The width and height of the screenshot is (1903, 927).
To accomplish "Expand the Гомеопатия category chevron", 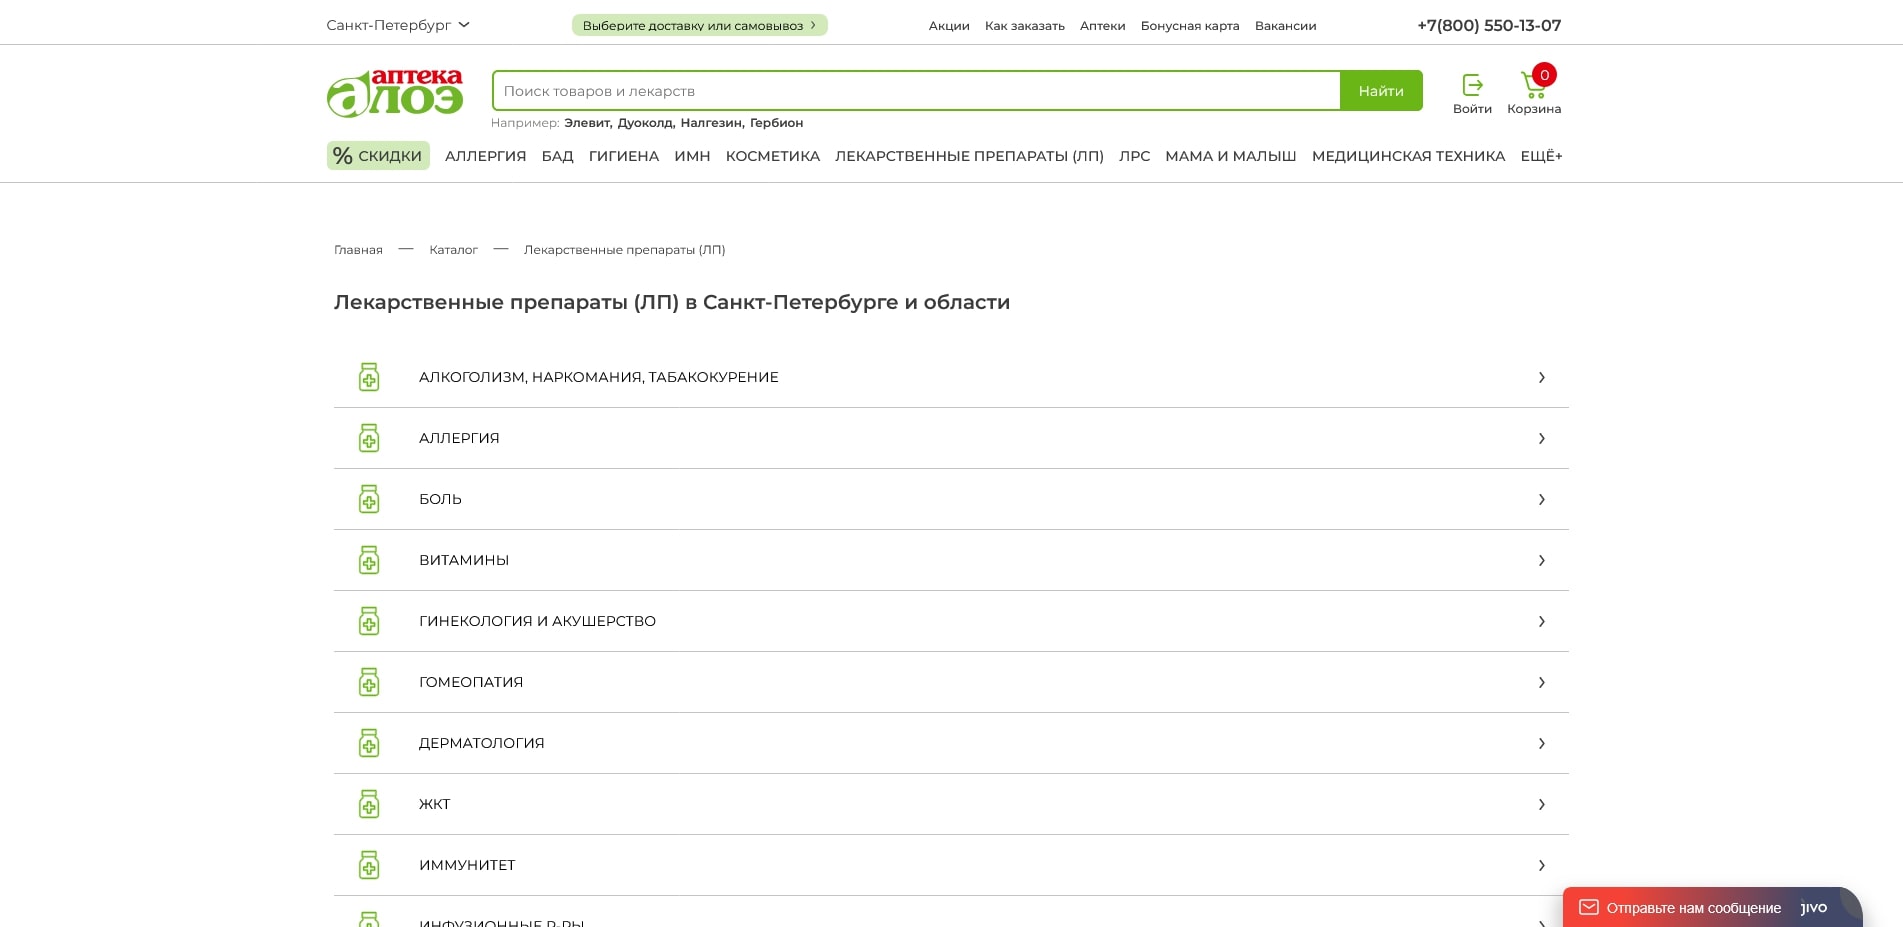I will (x=1541, y=682).
